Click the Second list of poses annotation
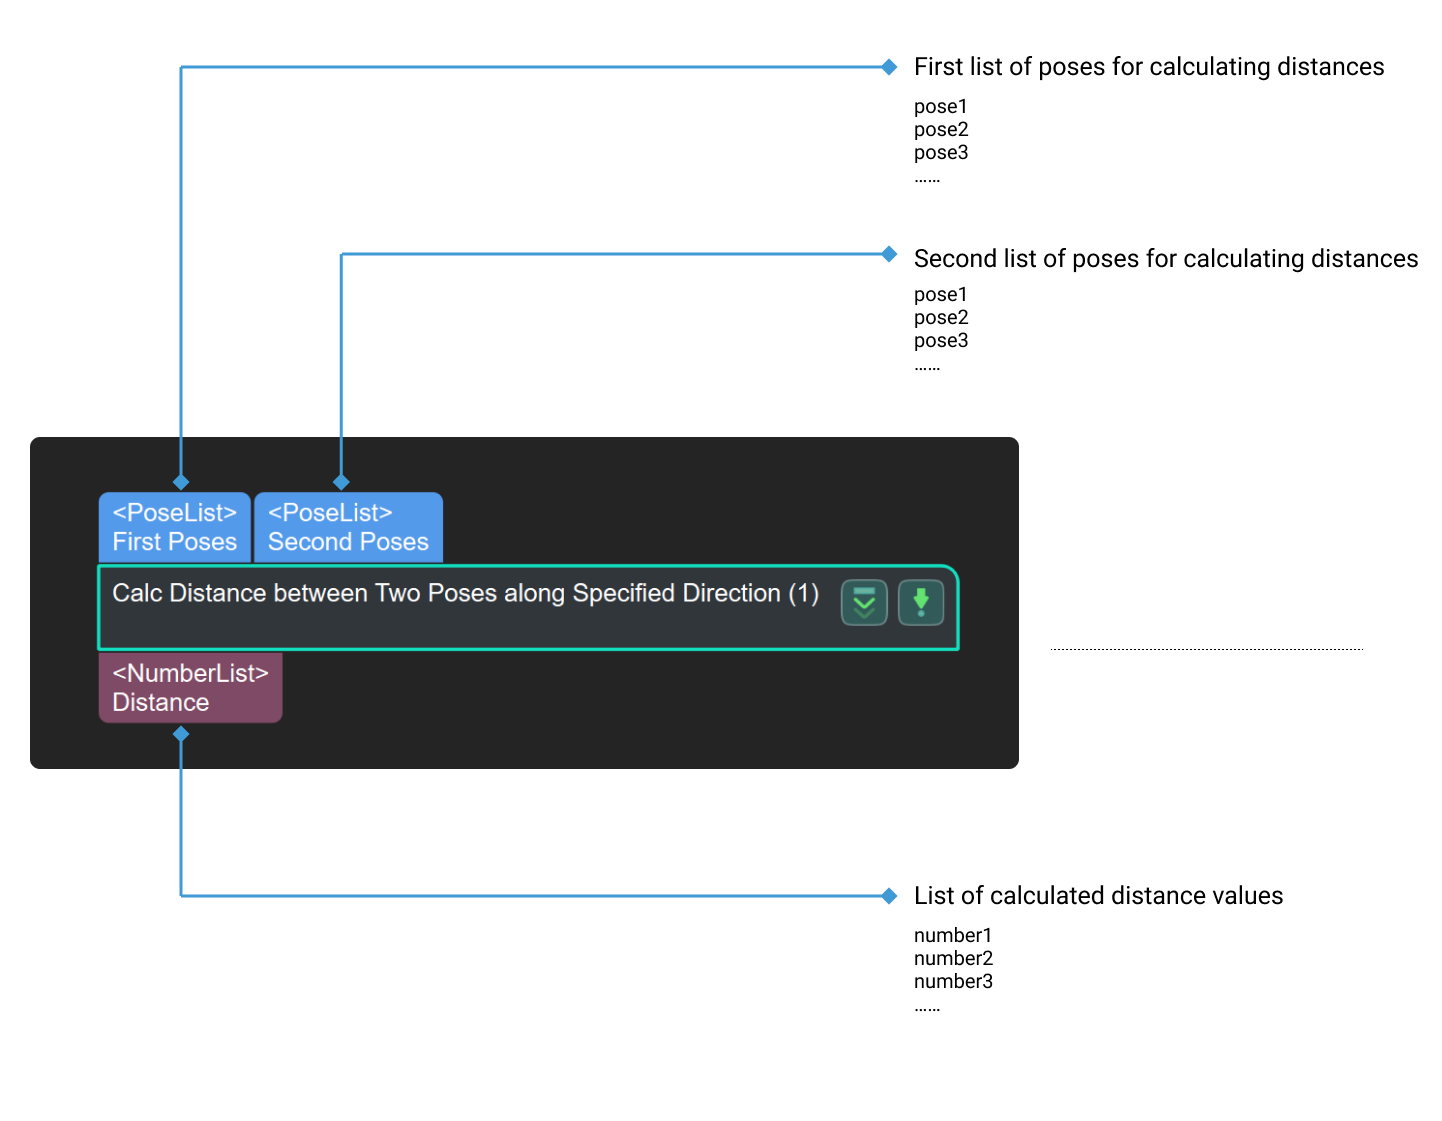 1165,258
